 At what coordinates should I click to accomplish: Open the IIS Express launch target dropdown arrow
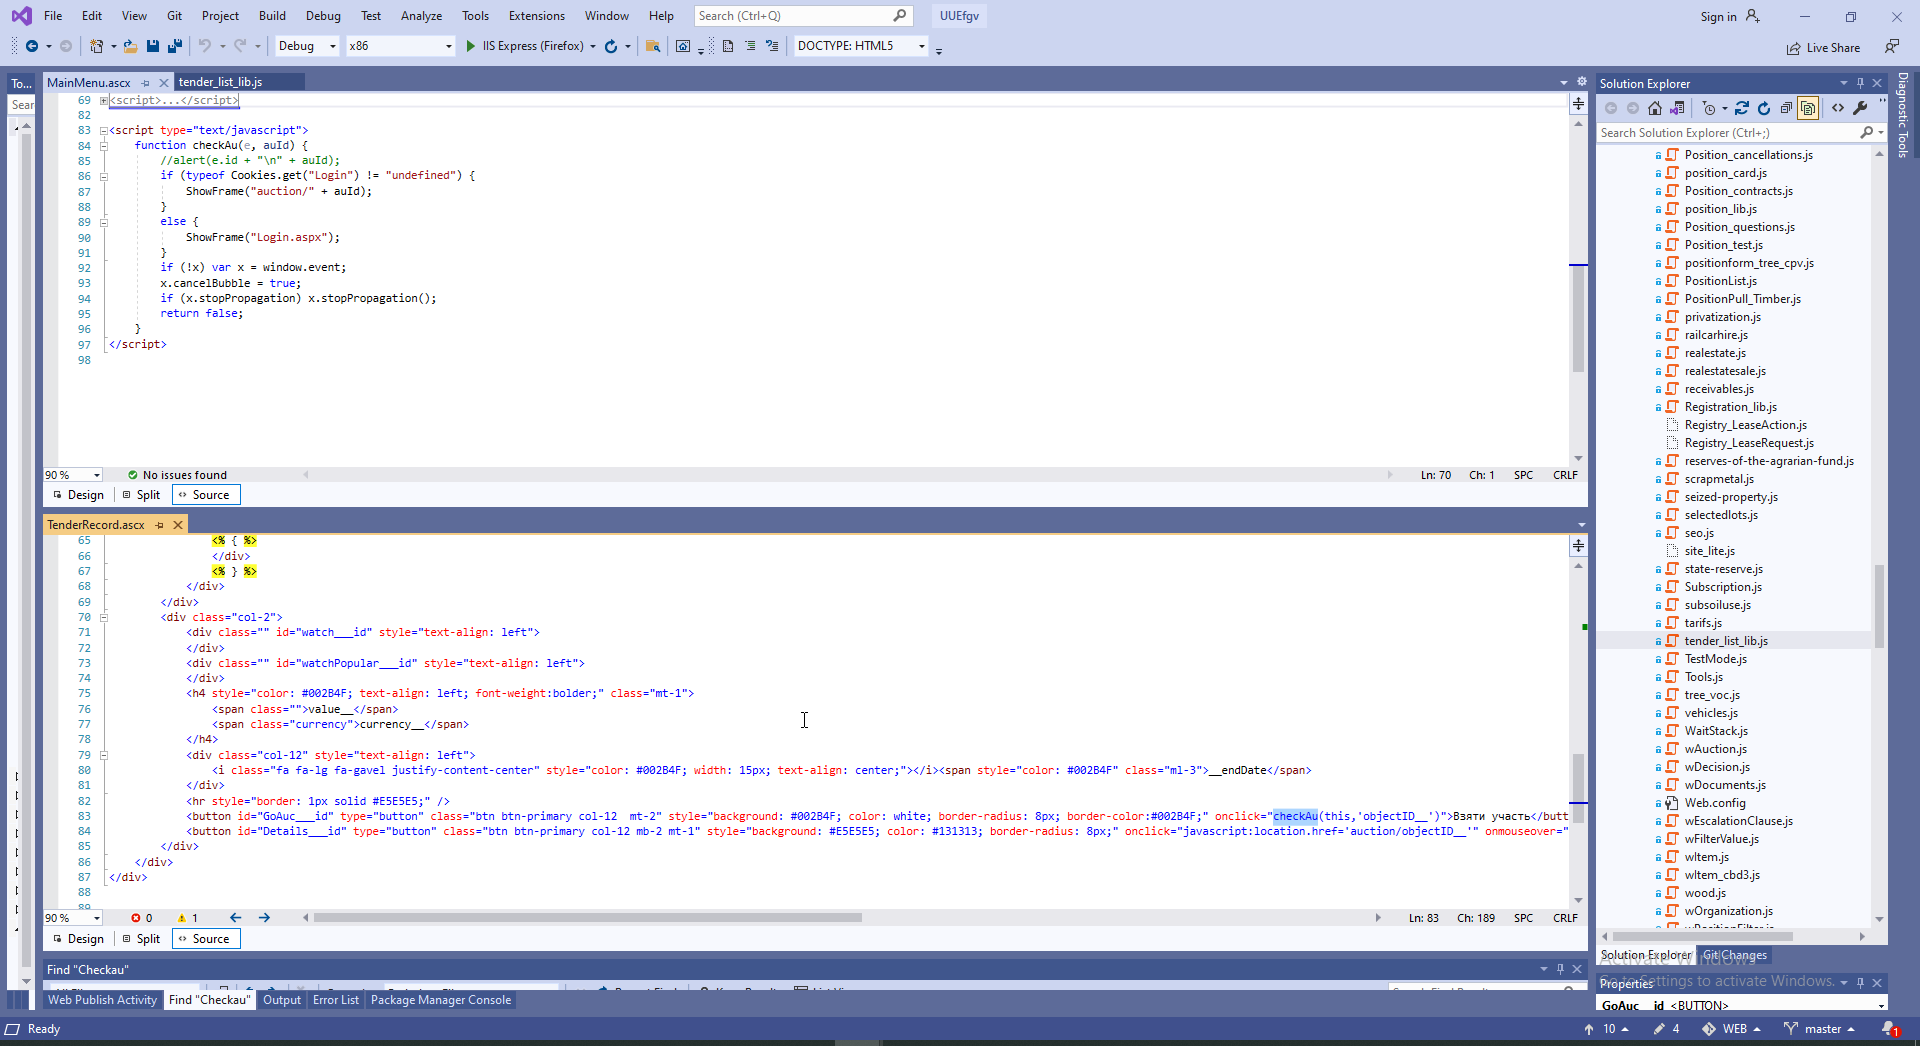point(593,46)
